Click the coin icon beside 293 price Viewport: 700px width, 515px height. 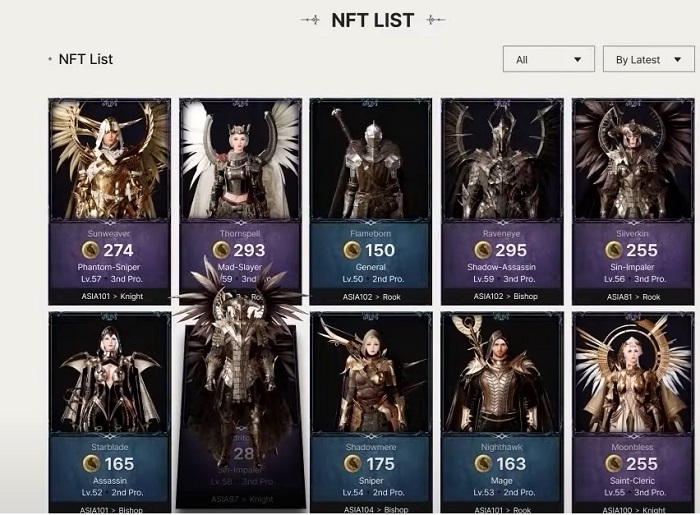[x=220, y=251]
